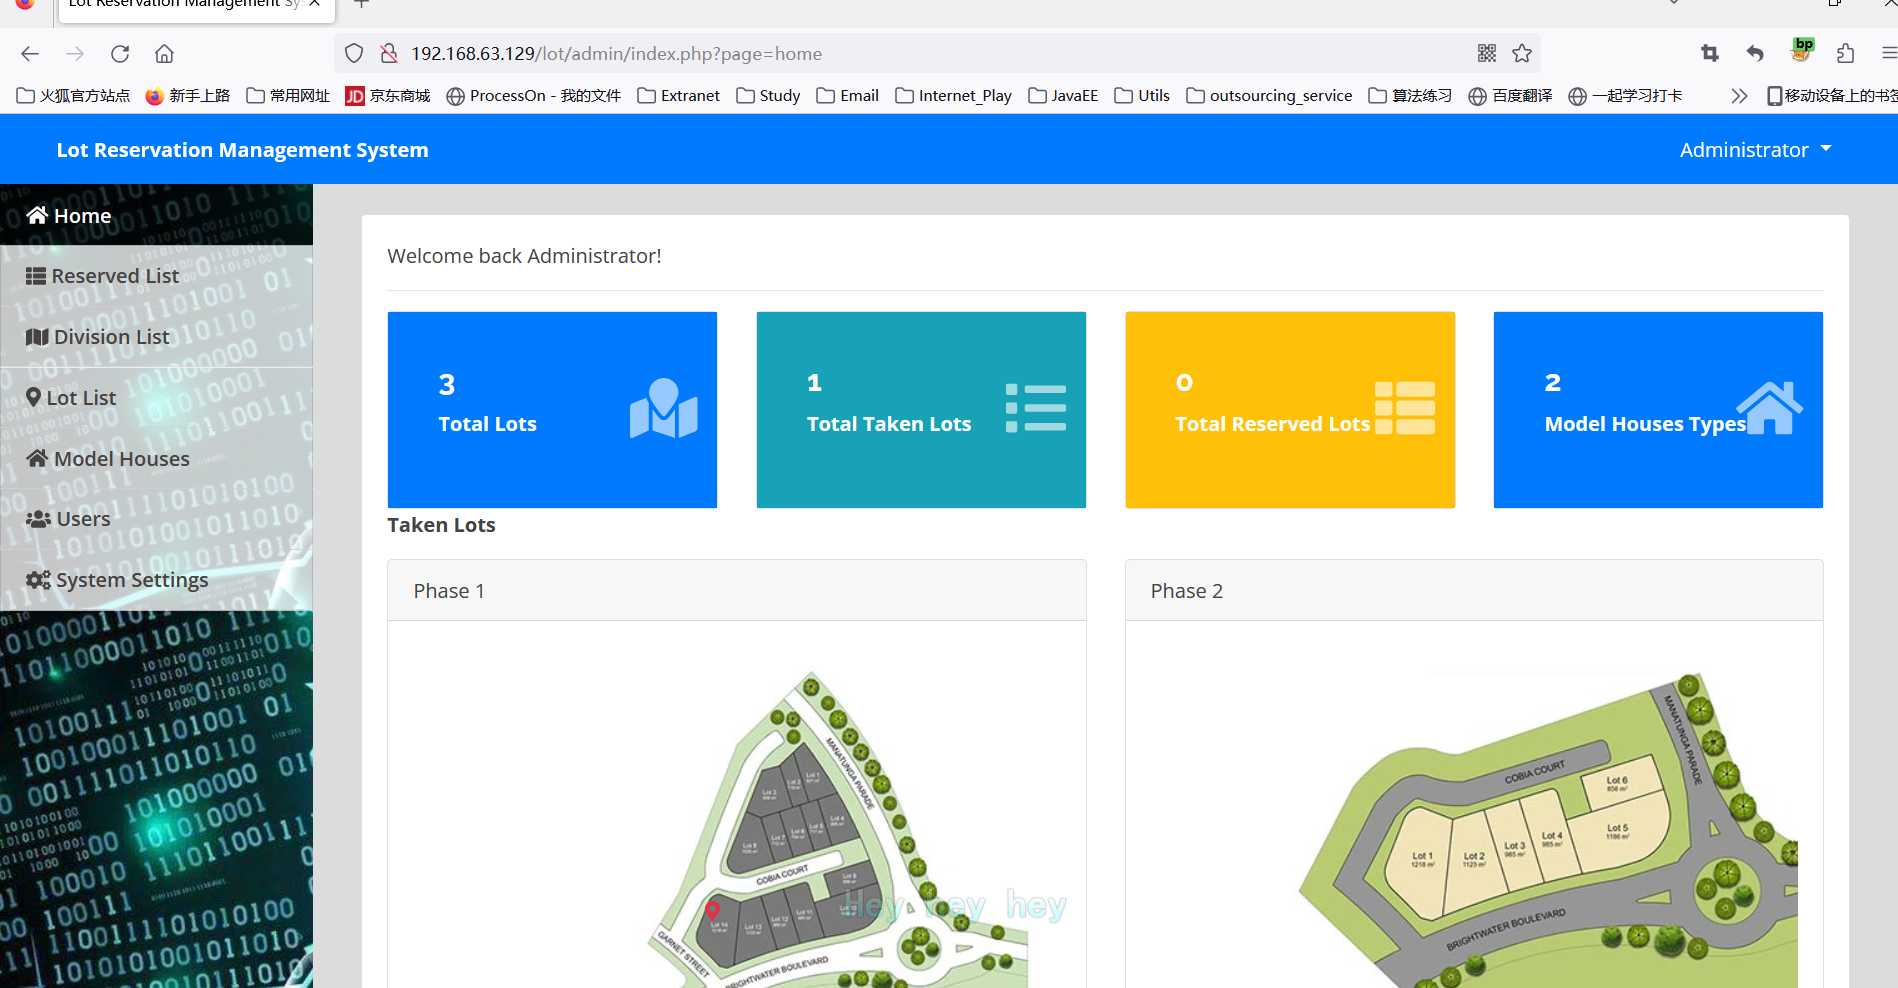Click the Phase 2 lot map image

click(1547, 830)
